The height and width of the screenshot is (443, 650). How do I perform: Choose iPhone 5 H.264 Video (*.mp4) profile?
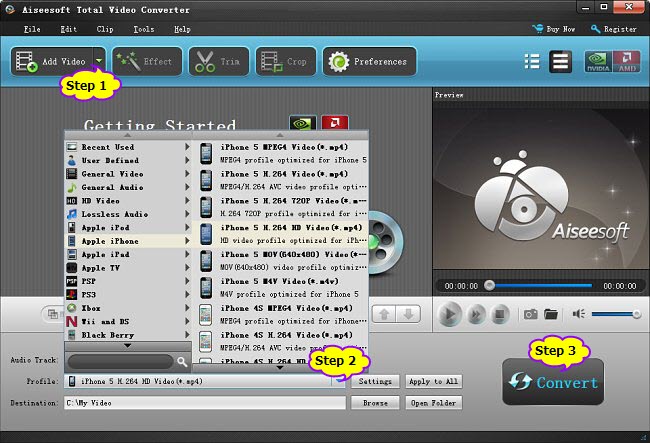tap(281, 180)
